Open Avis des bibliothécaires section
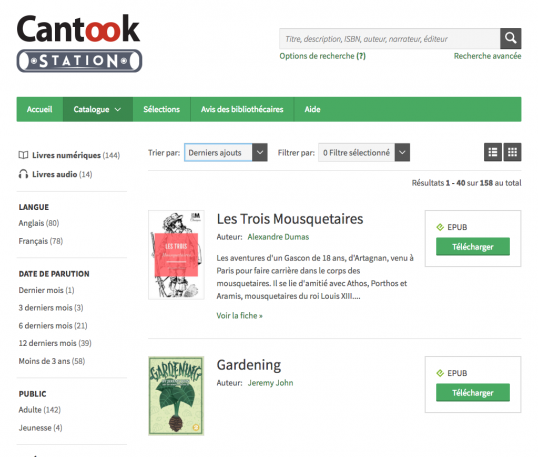The width and height of the screenshot is (538, 457). coord(242,109)
